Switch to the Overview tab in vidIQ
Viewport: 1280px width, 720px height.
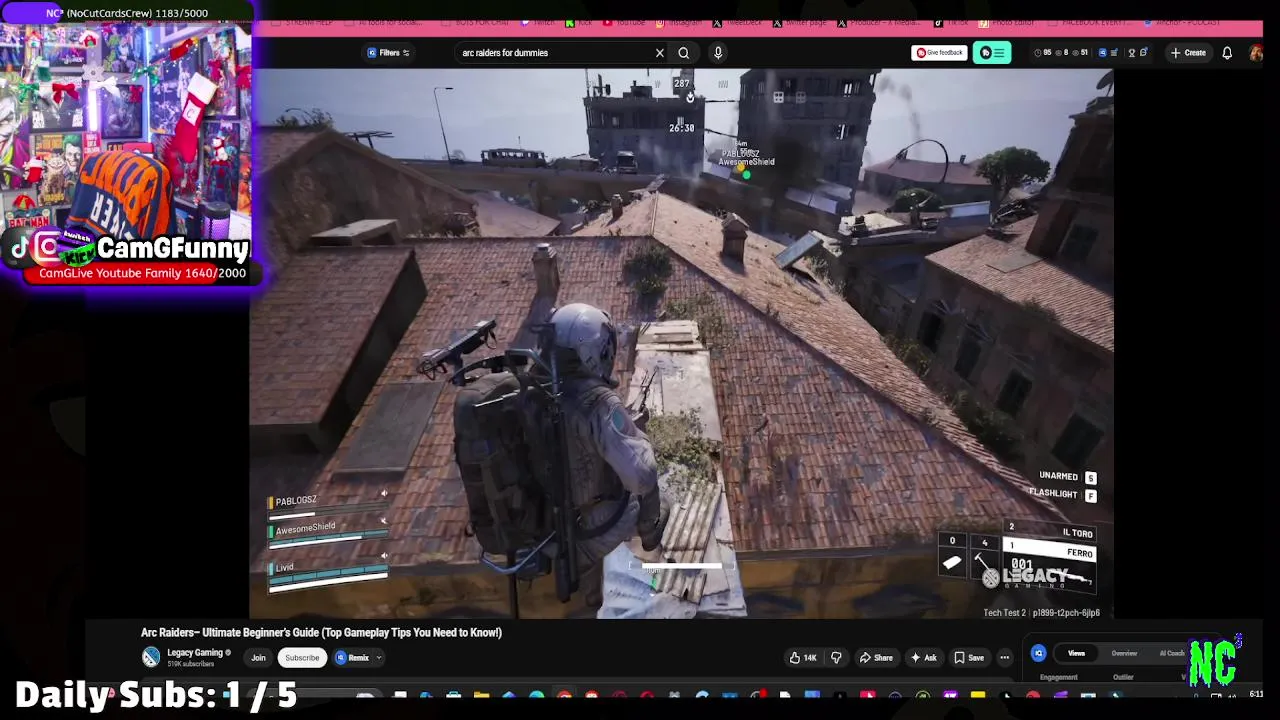tap(1124, 653)
